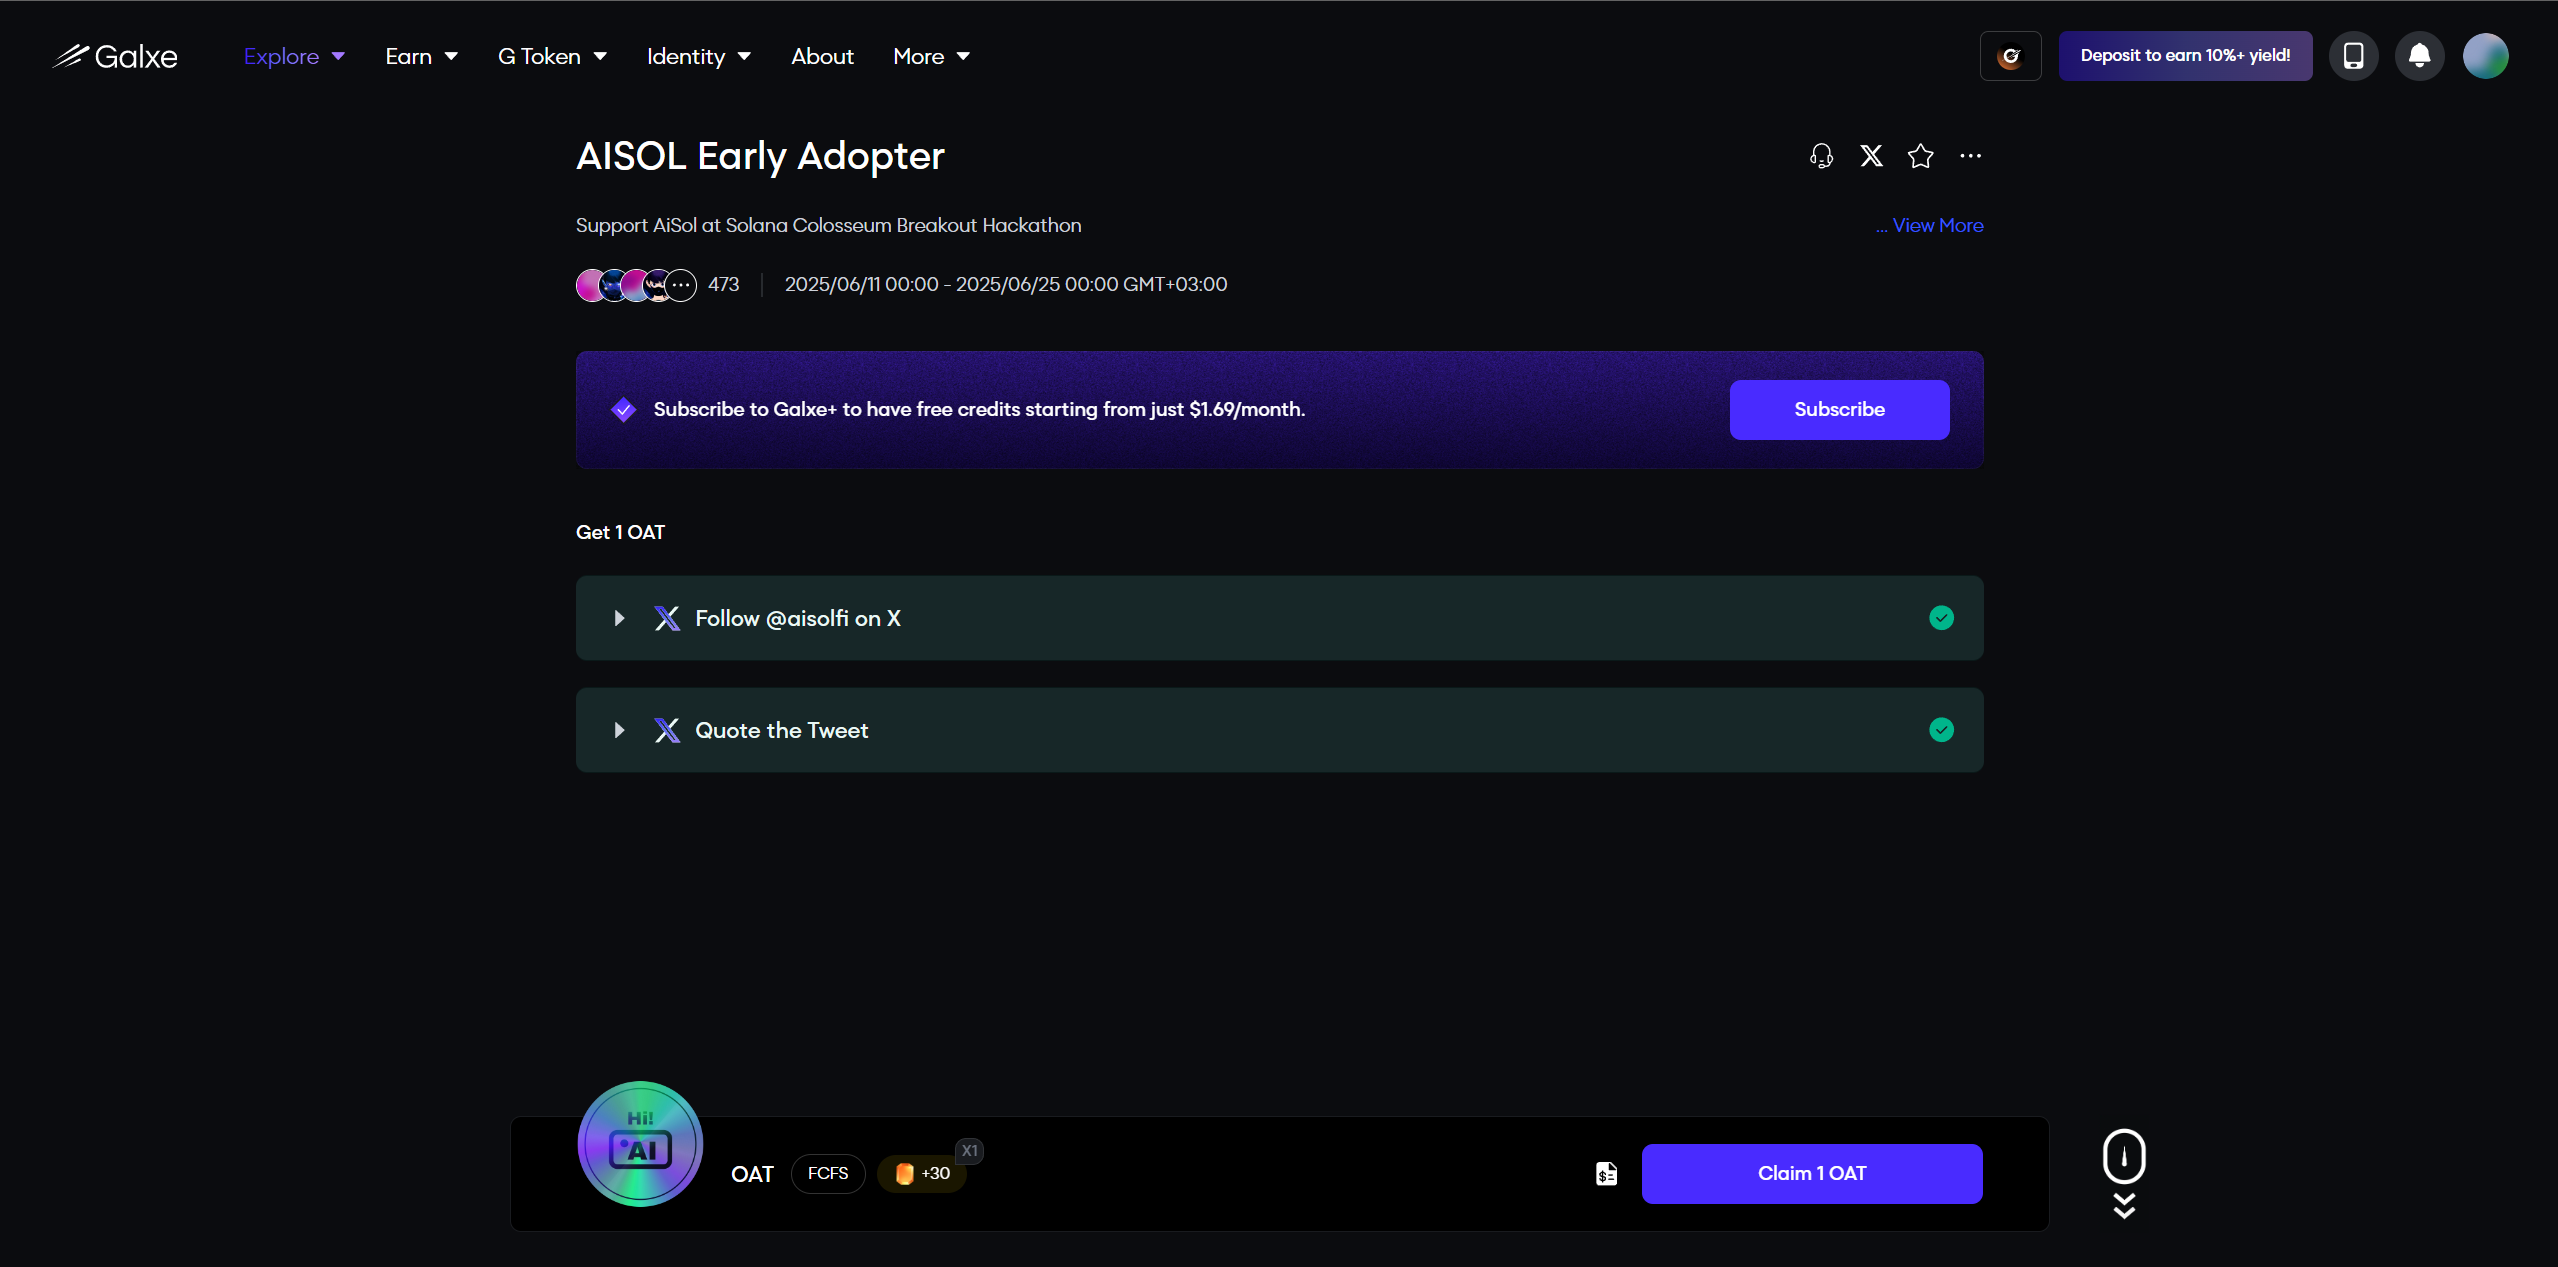Go to the About page

(x=822, y=56)
